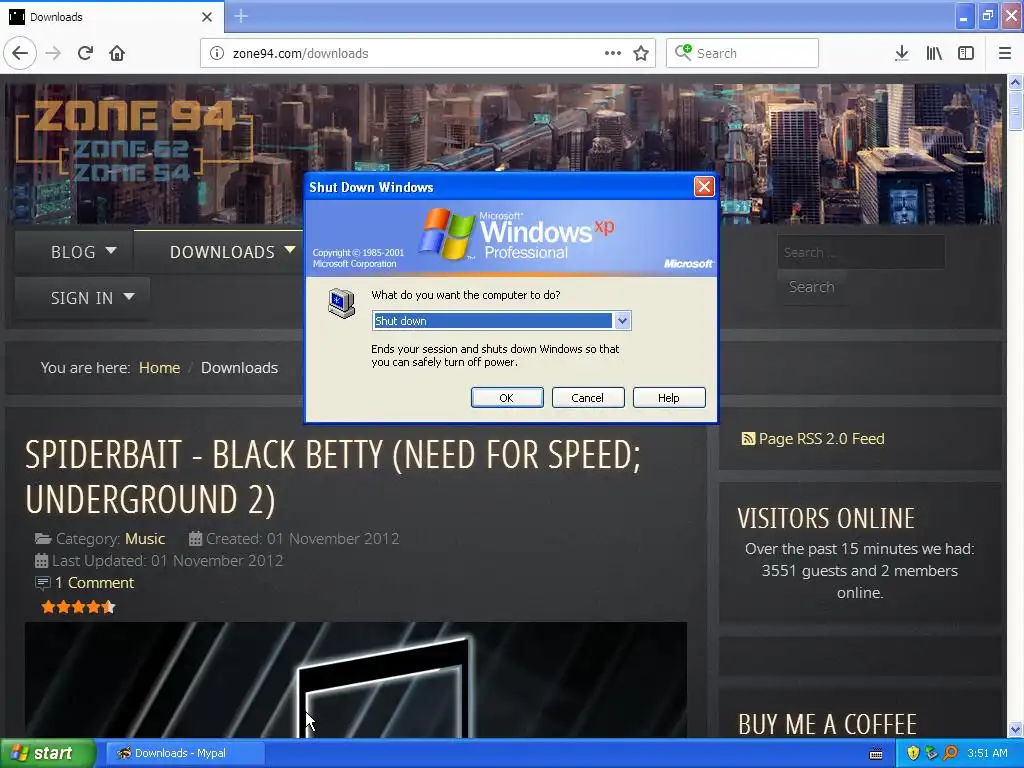
Task: Click the BUY ME A COFFEE heading
Action: (x=827, y=724)
